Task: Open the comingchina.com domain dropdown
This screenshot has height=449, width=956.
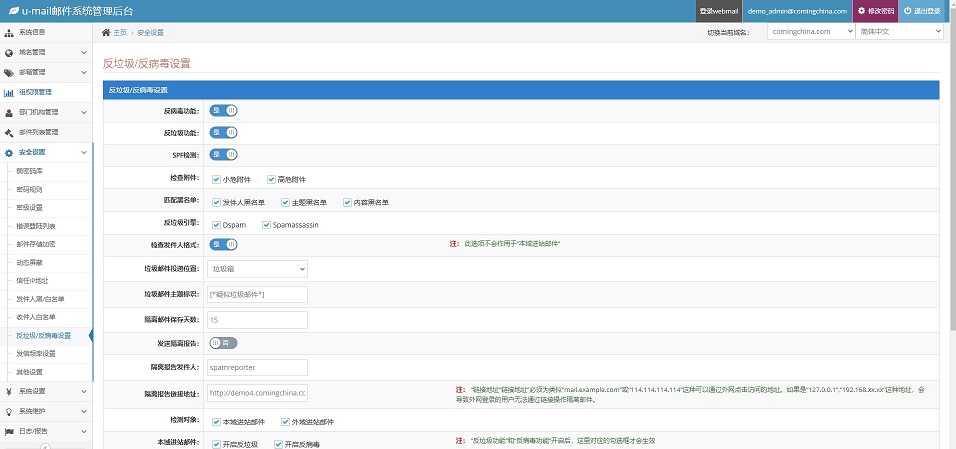Action: point(811,32)
